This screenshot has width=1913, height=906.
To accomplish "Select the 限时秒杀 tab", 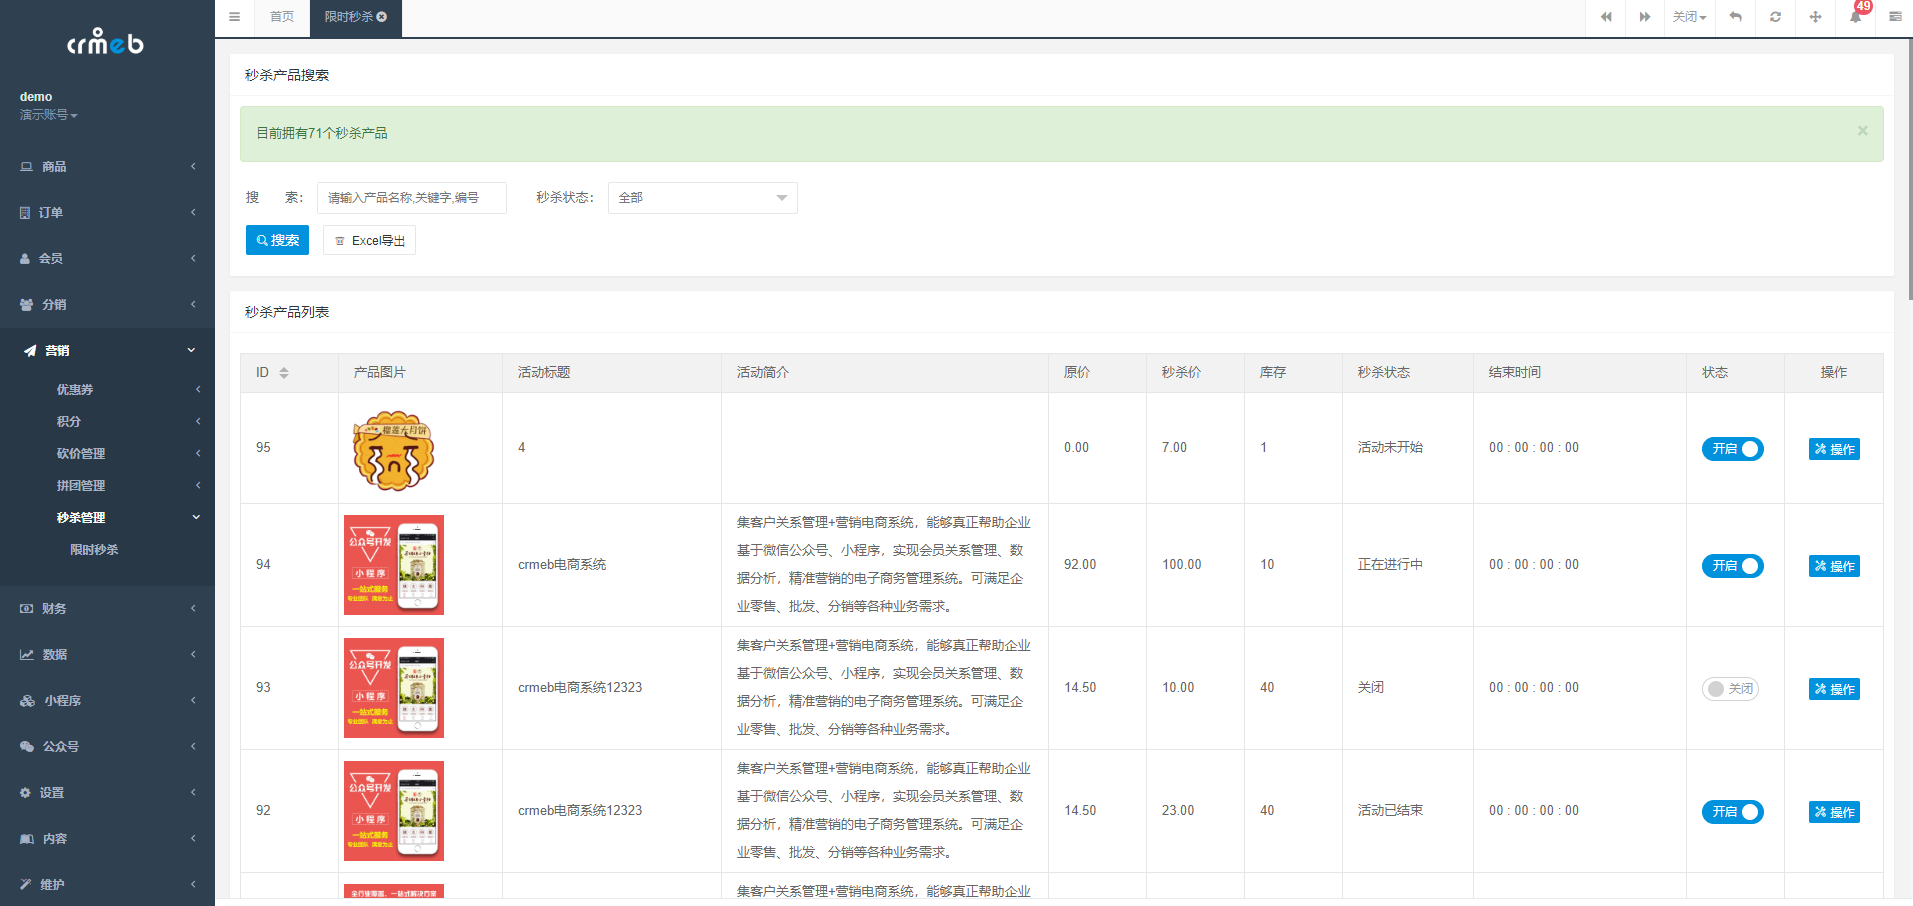I will 356,17.
